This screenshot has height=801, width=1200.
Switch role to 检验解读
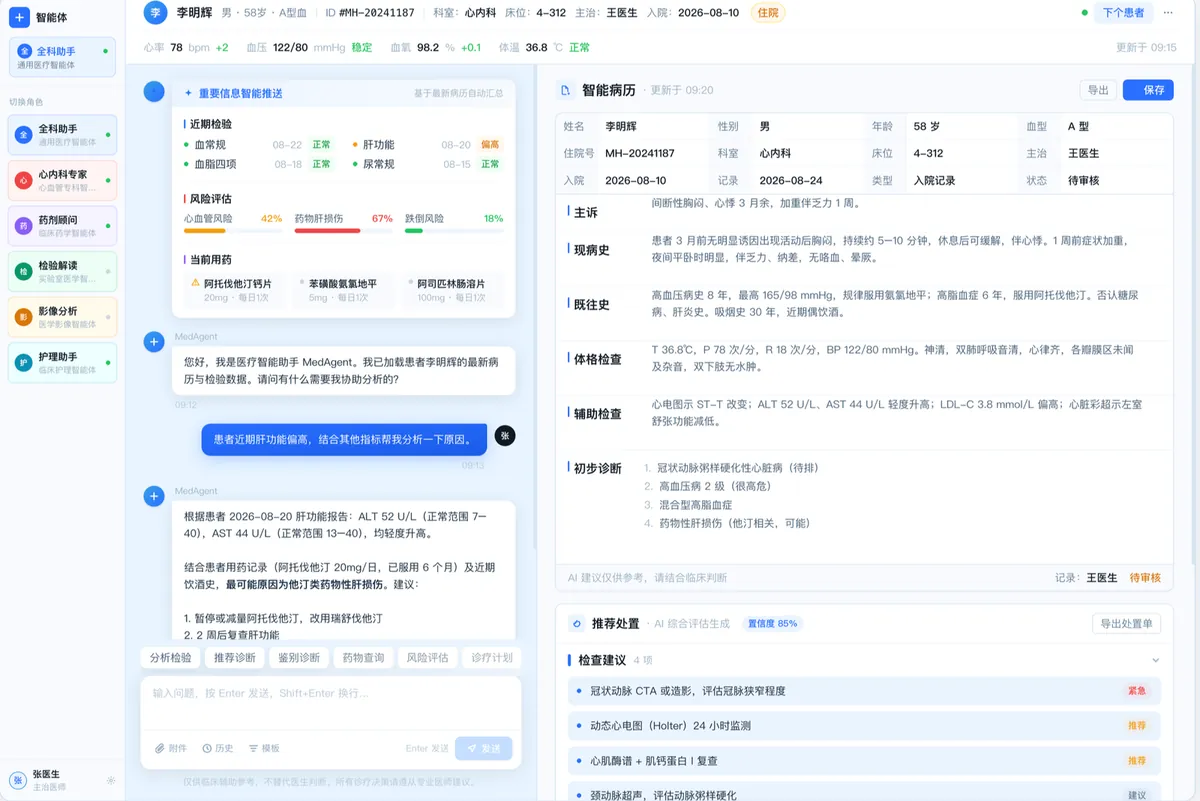62,271
